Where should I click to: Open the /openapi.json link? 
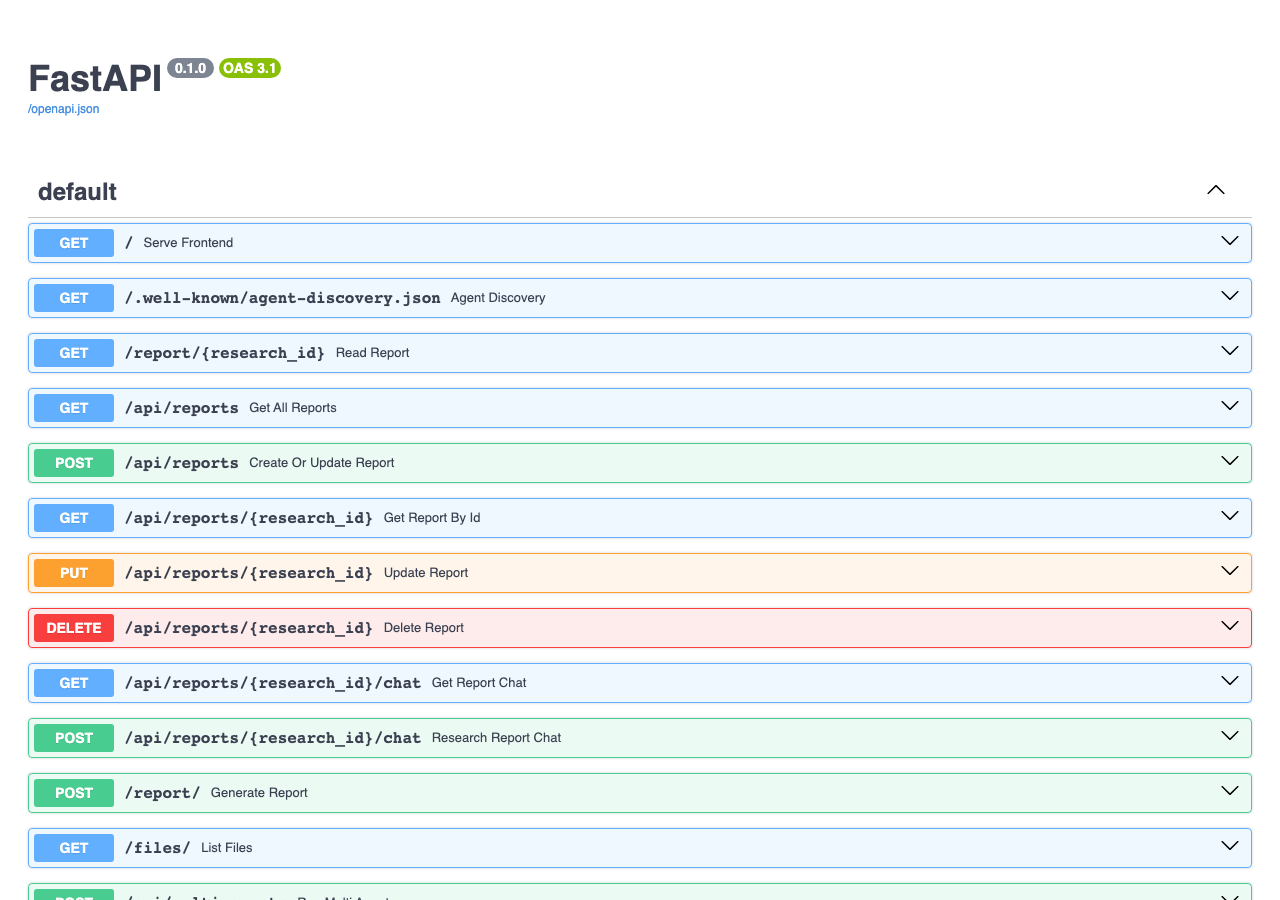click(63, 109)
